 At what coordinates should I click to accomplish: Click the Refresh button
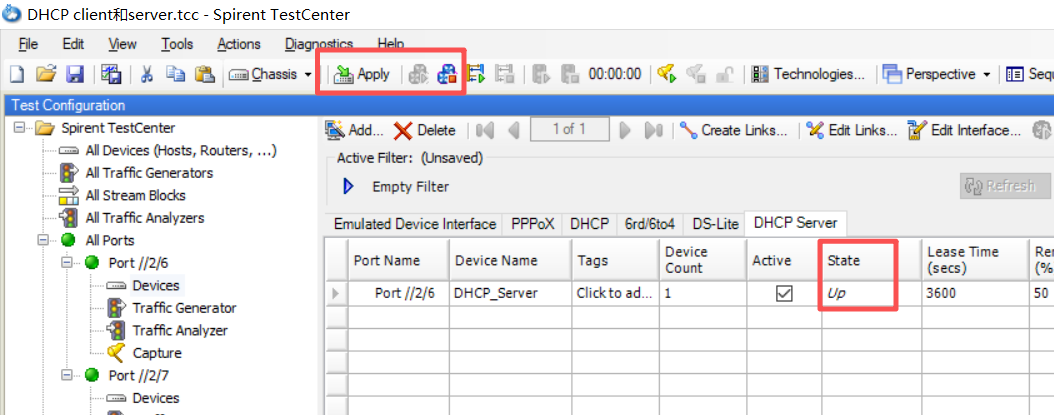[x=1004, y=186]
